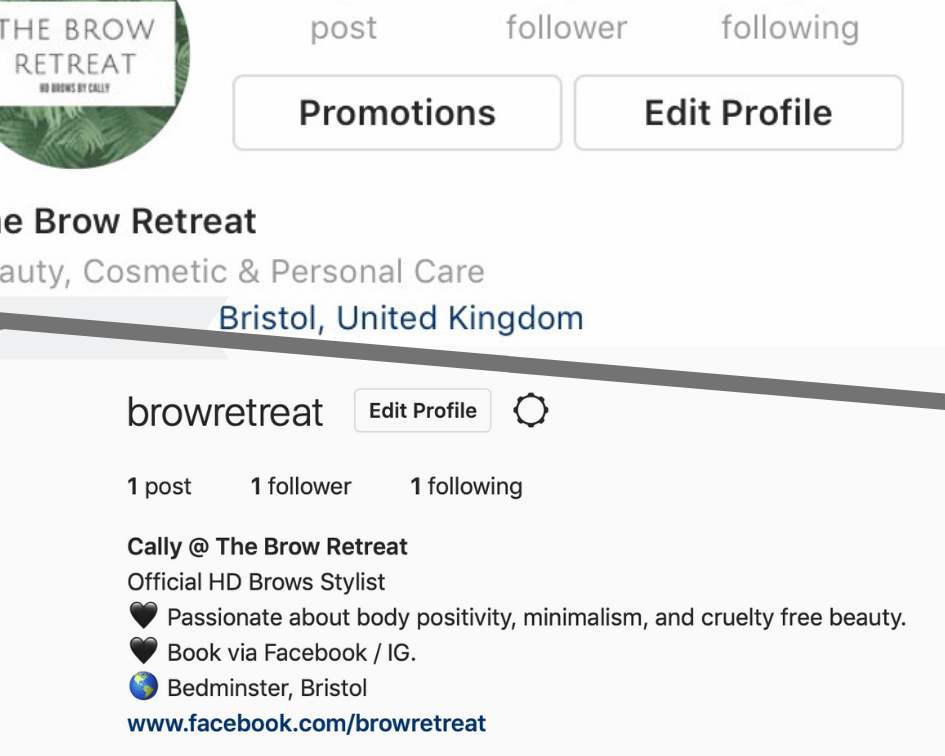Open the settings gear beside browretreat
Viewport: 945px width, 756px height.
tap(531, 411)
